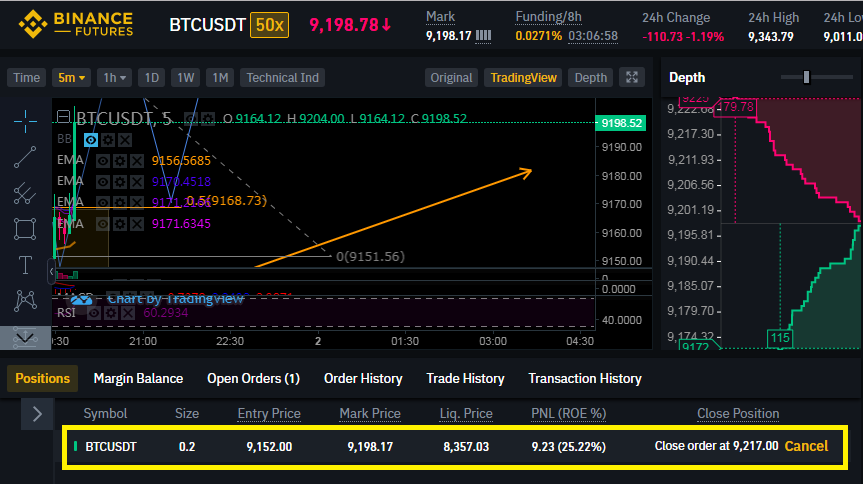The image size is (863, 484).
Task: Click the BTCUSDT position row symbol
Action: point(111,447)
